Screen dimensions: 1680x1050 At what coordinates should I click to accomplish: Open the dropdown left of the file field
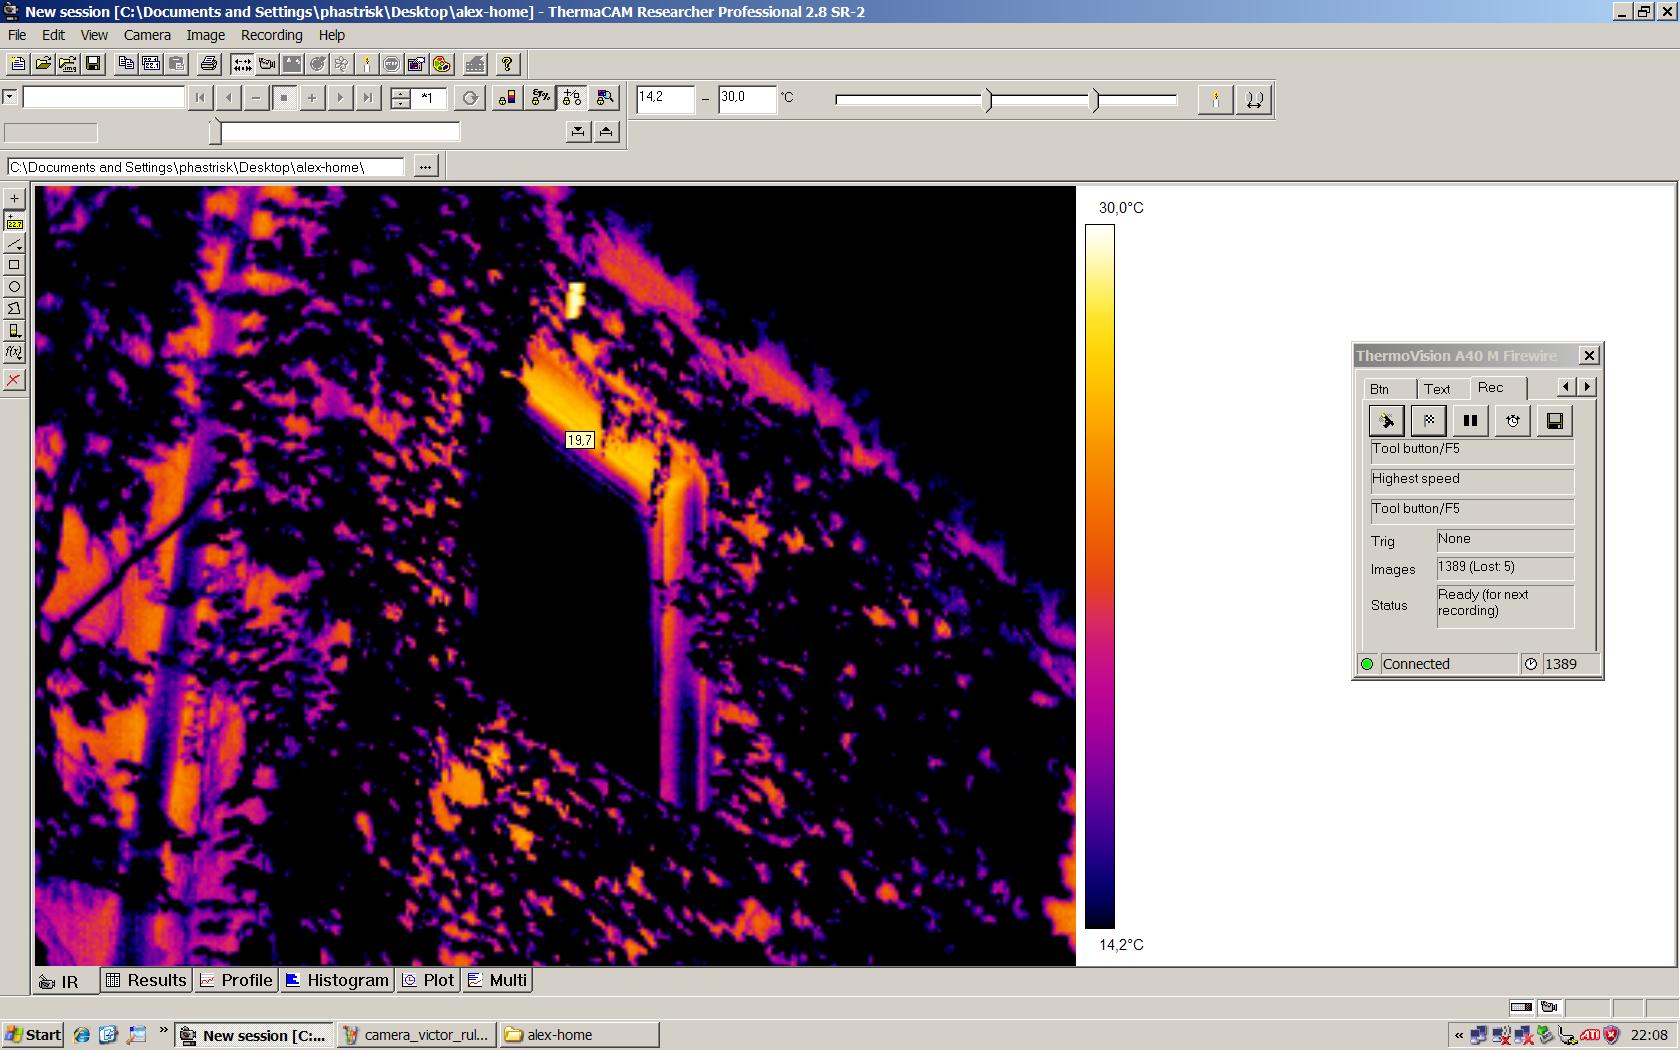point(10,97)
